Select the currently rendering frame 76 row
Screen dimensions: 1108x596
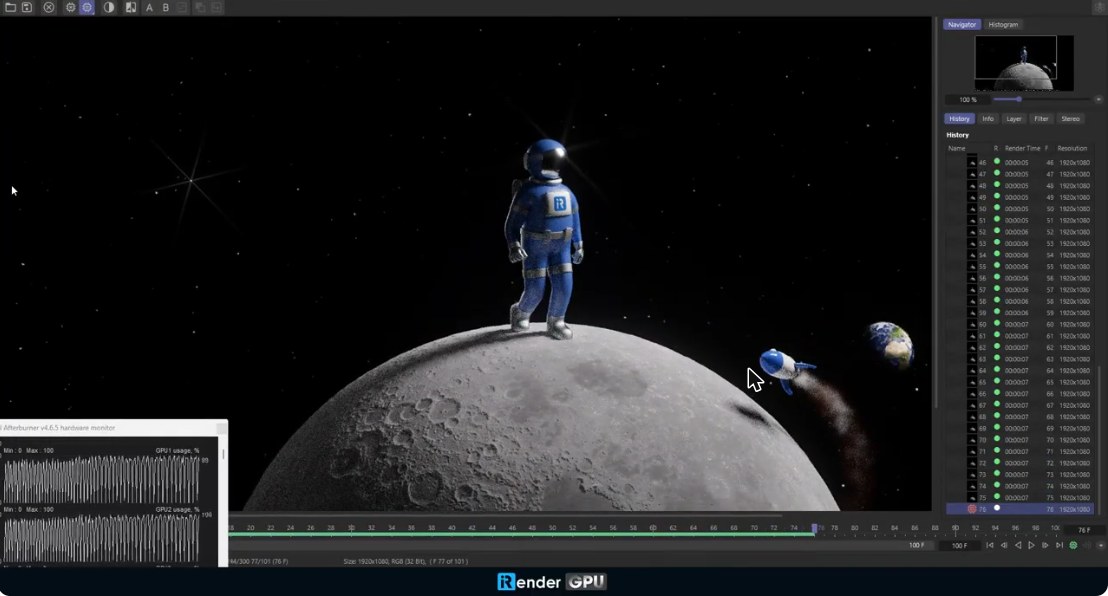[1020, 509]
